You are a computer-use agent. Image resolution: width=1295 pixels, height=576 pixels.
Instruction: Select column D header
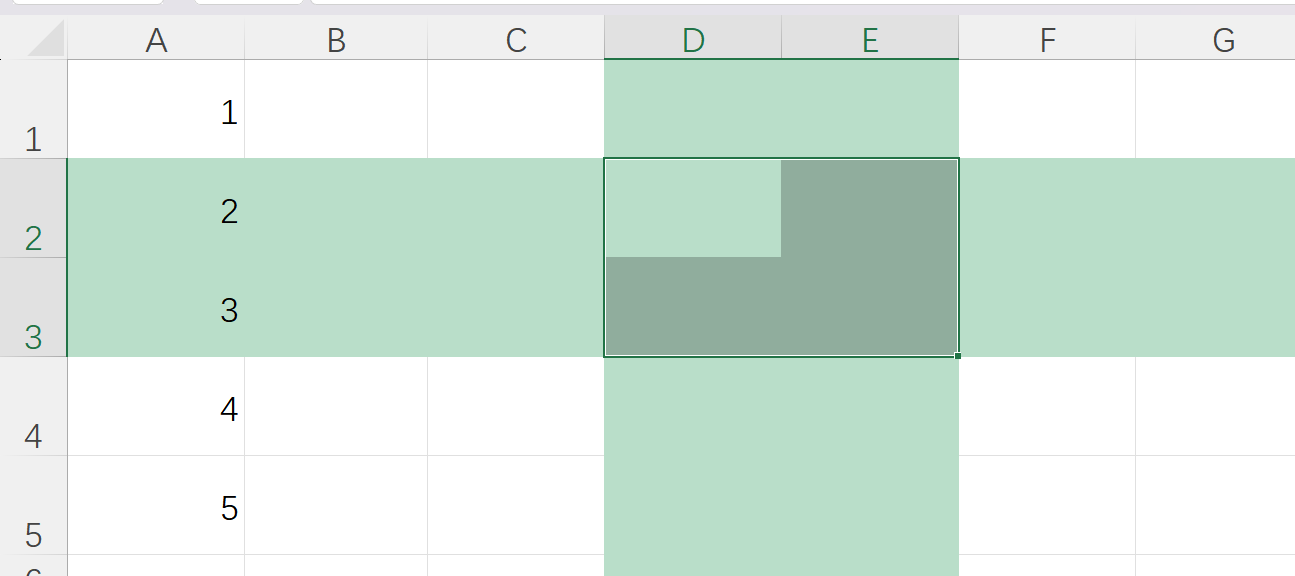pos(693,40)
